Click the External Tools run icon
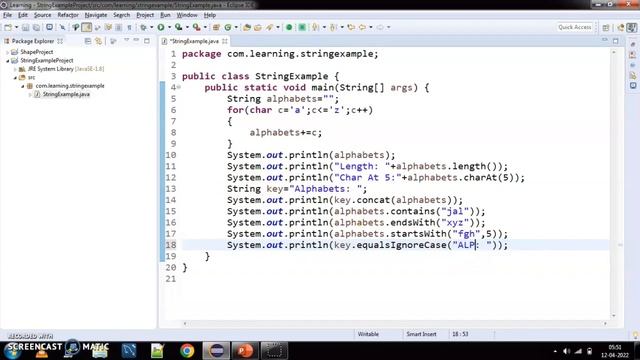The height and width of the screenshot is (360, 640). click(196, 27)
